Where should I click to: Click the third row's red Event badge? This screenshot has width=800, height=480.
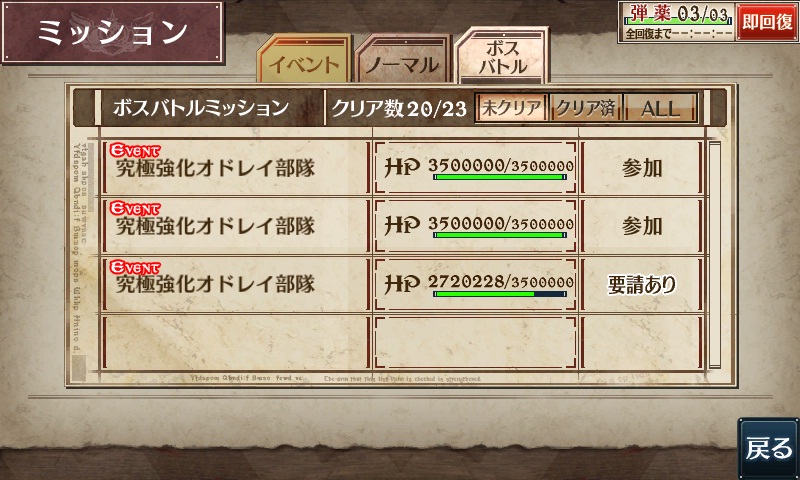click(x=135, y=267)
